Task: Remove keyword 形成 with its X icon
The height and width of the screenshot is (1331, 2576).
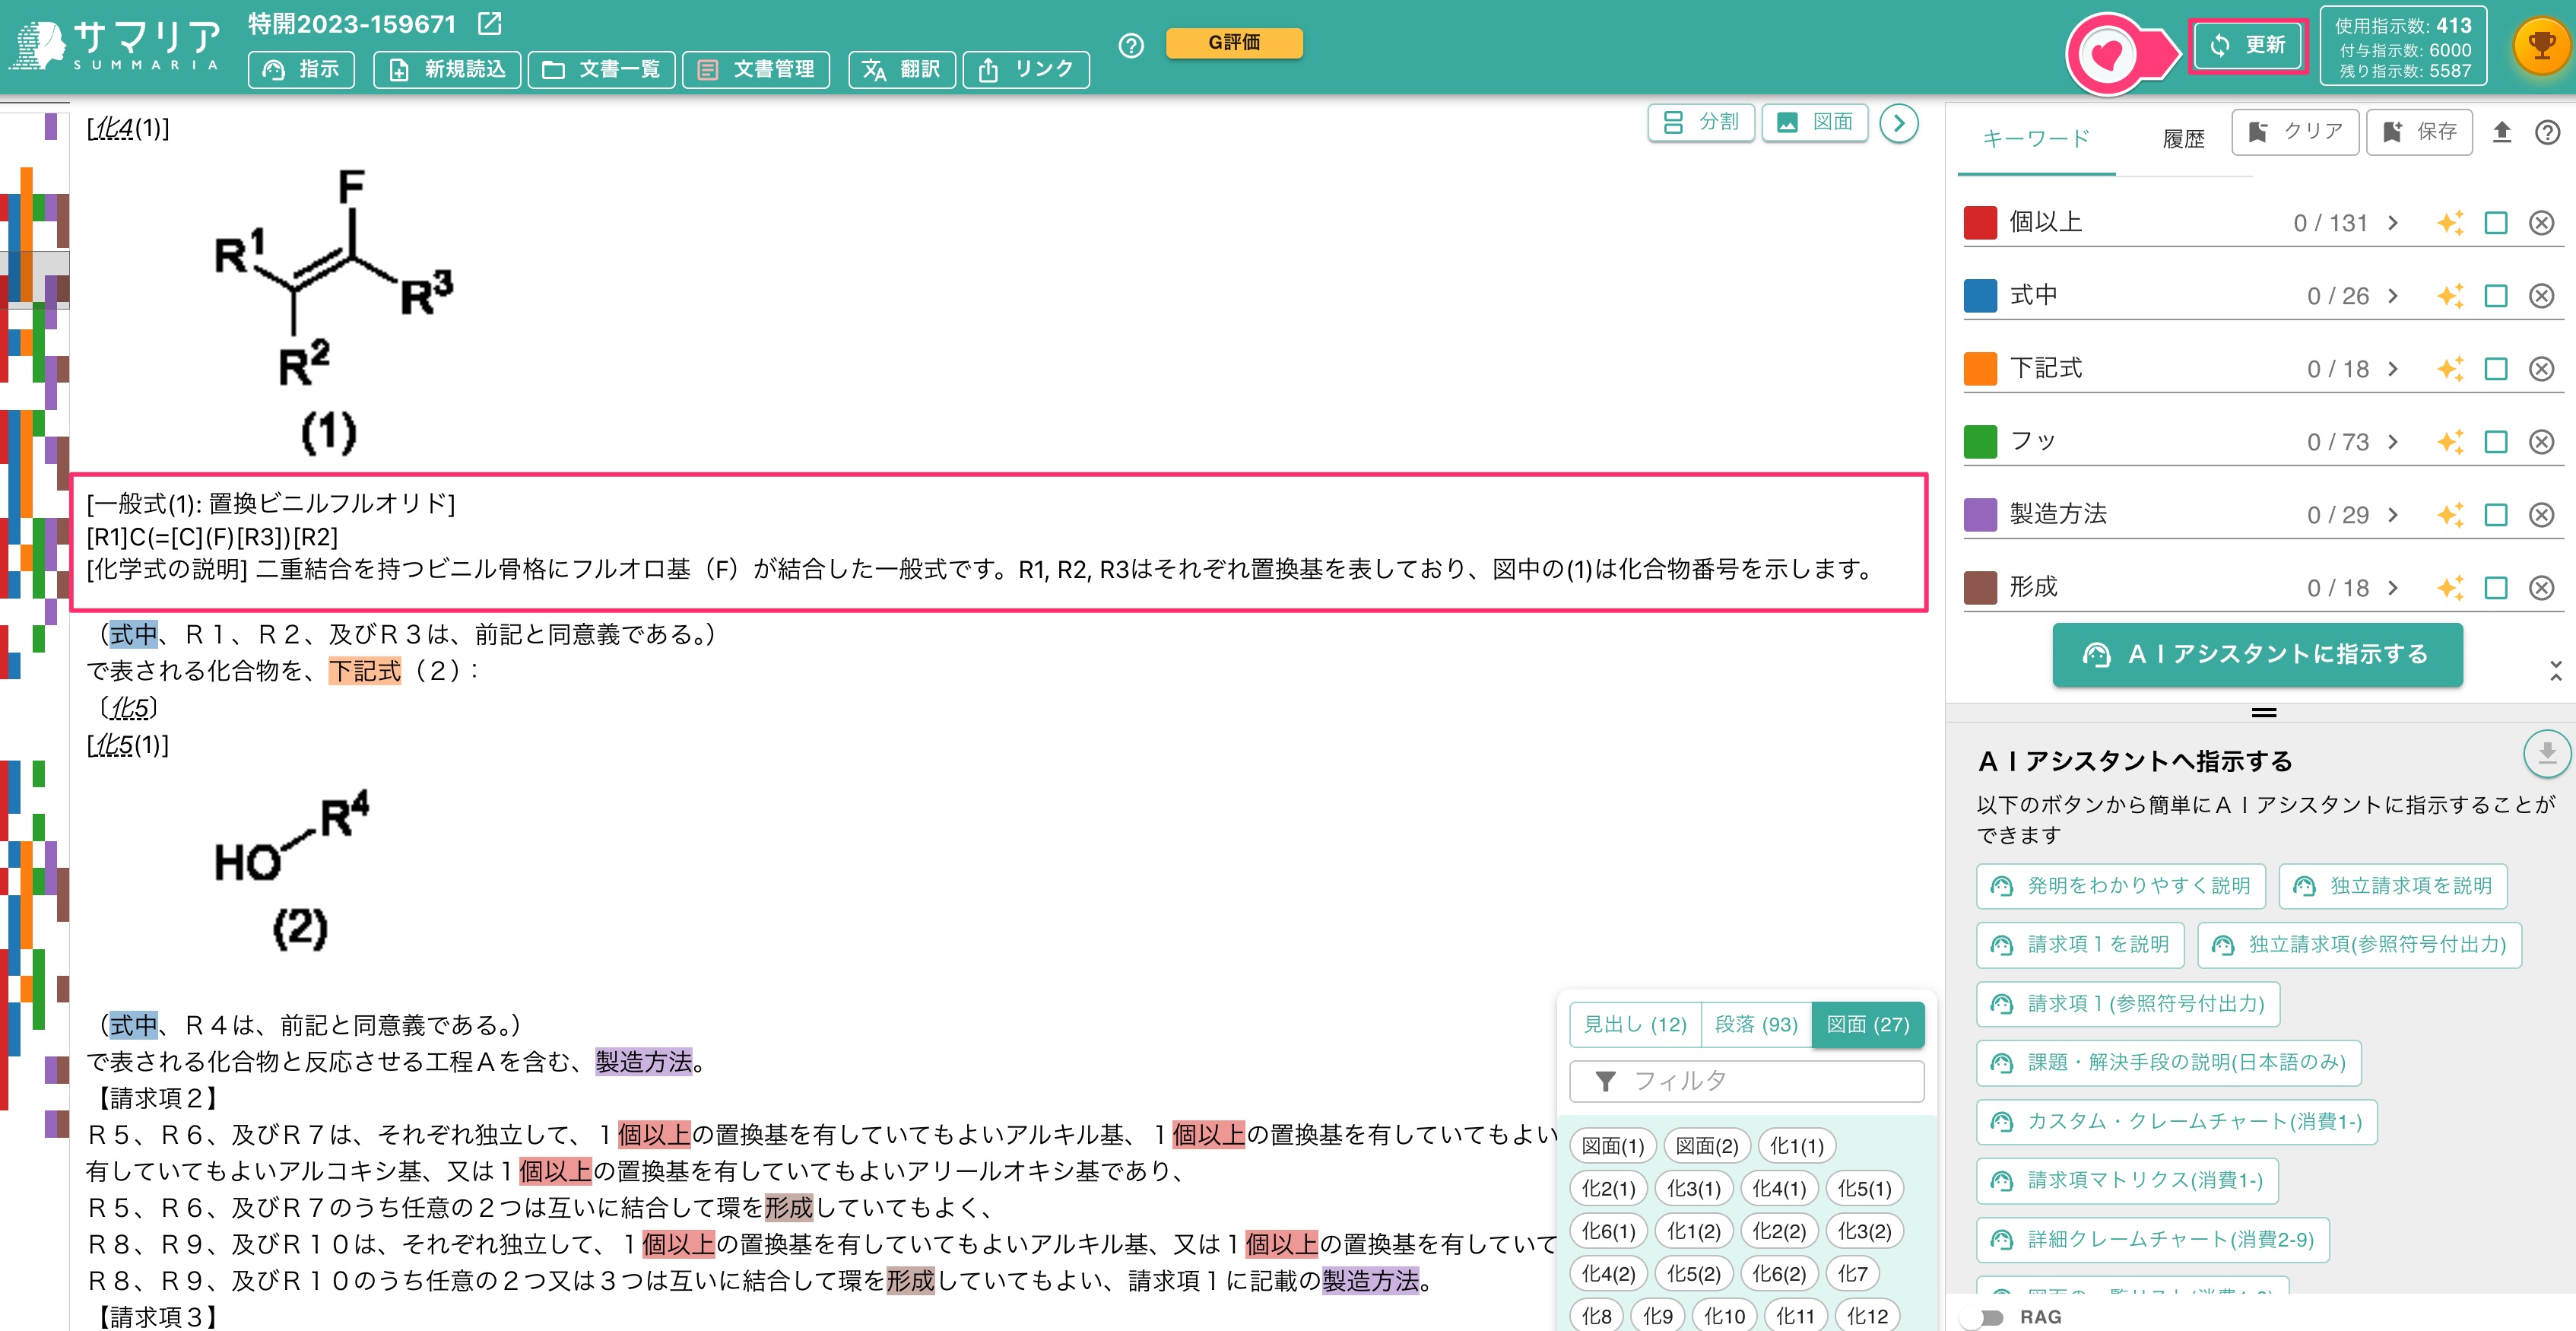Action: [x=2541, y=588]
